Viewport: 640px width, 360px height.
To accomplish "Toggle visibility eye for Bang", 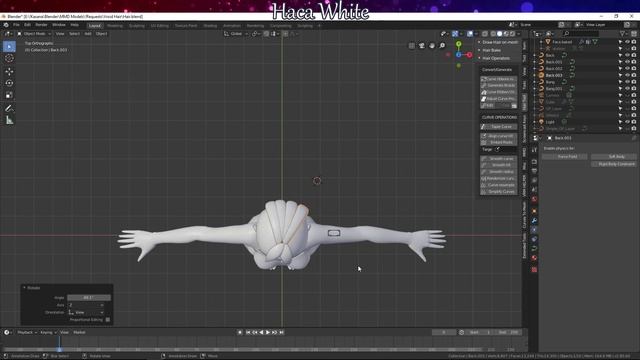I will (x=627, y=82).
